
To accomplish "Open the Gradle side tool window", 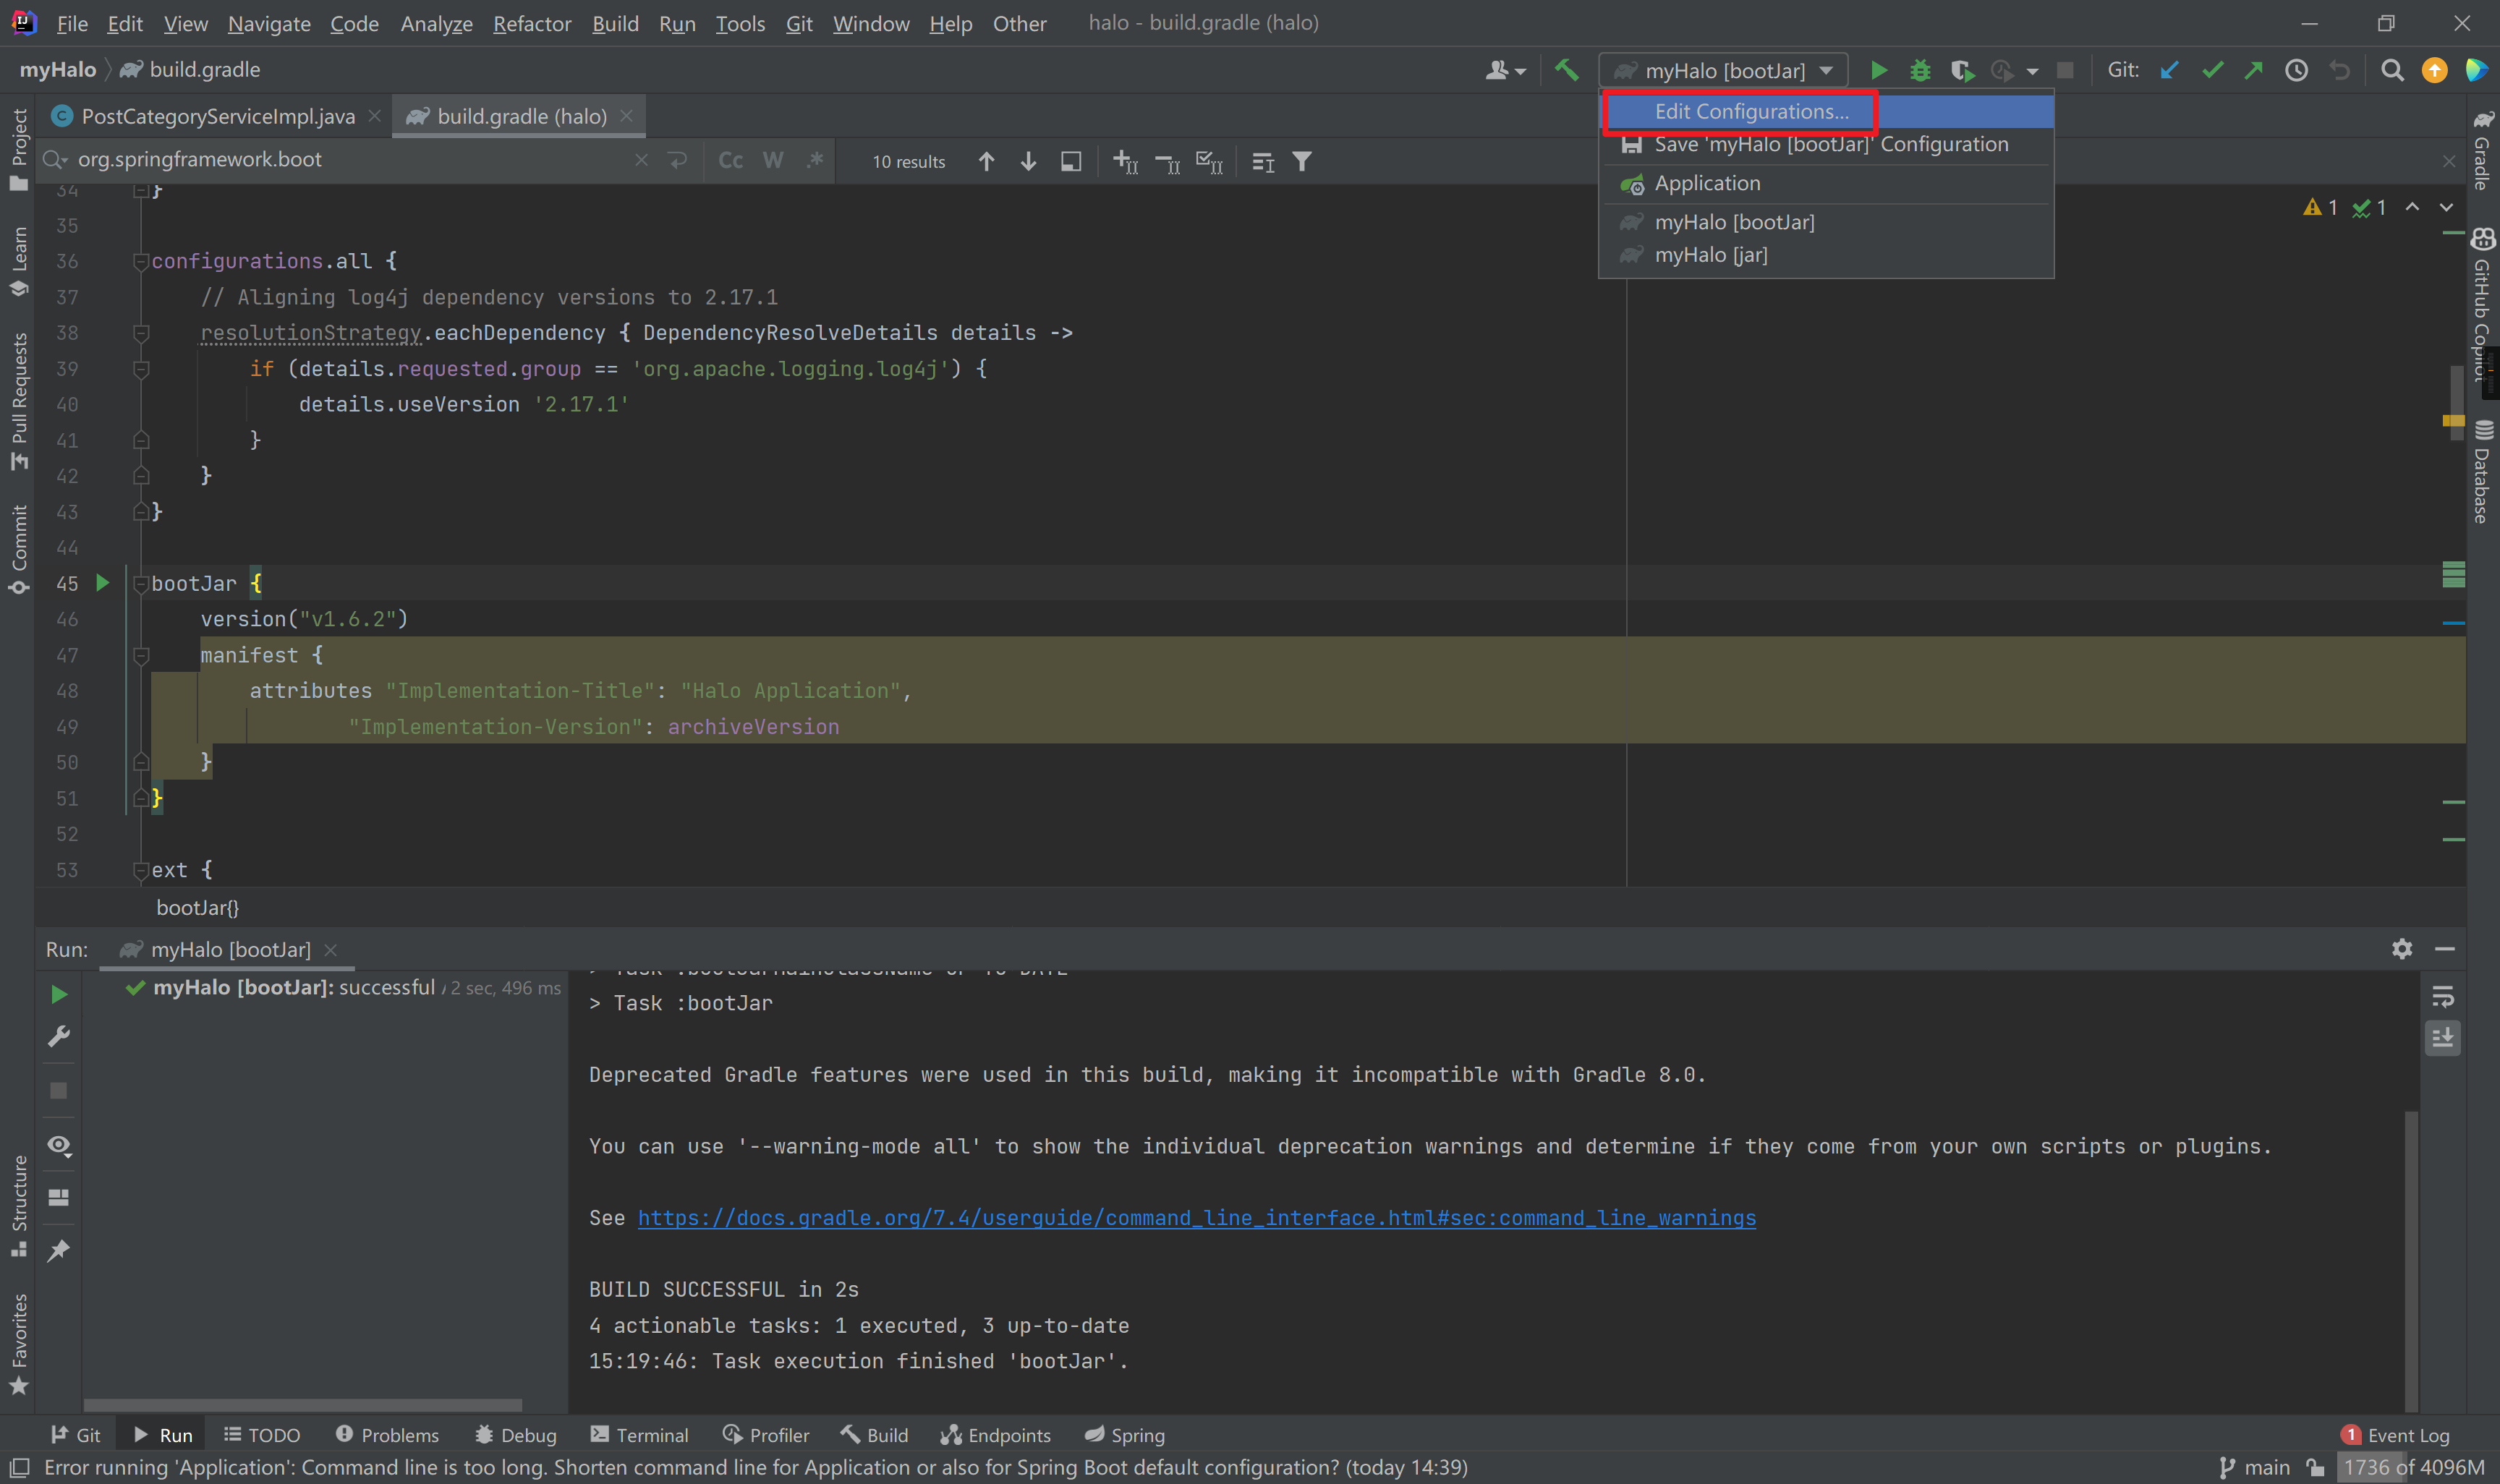I will point(2482,150).
